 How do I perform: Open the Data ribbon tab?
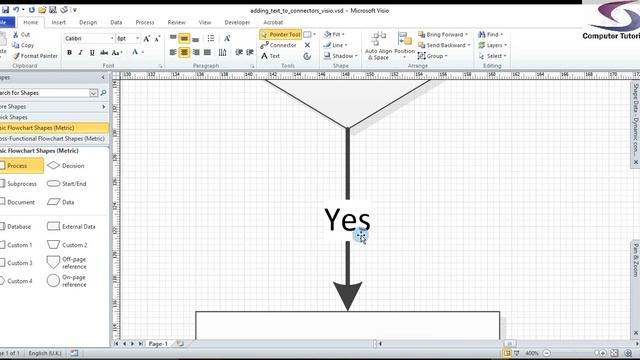point(116,22)
